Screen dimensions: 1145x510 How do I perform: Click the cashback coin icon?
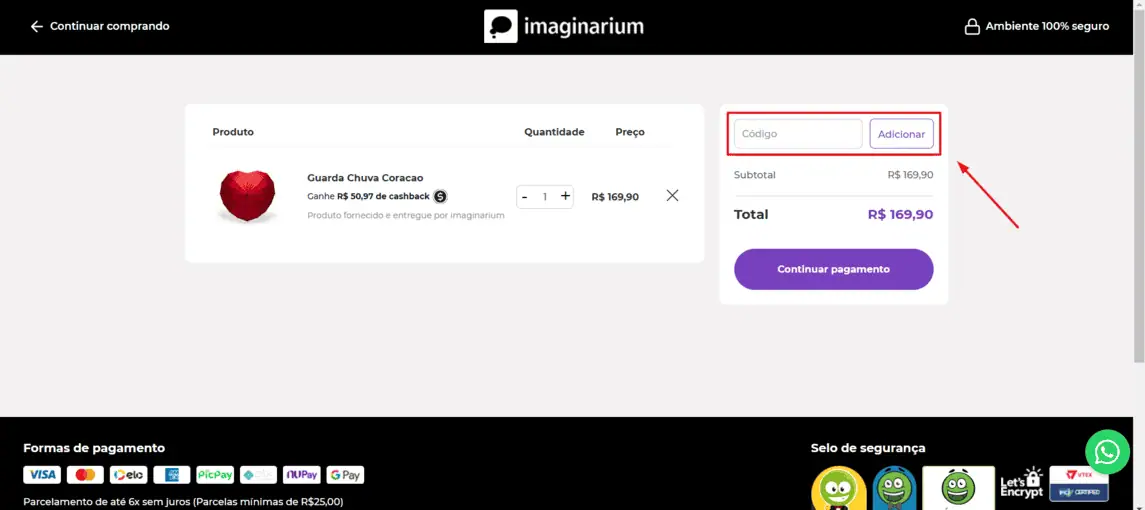[440, 196]
